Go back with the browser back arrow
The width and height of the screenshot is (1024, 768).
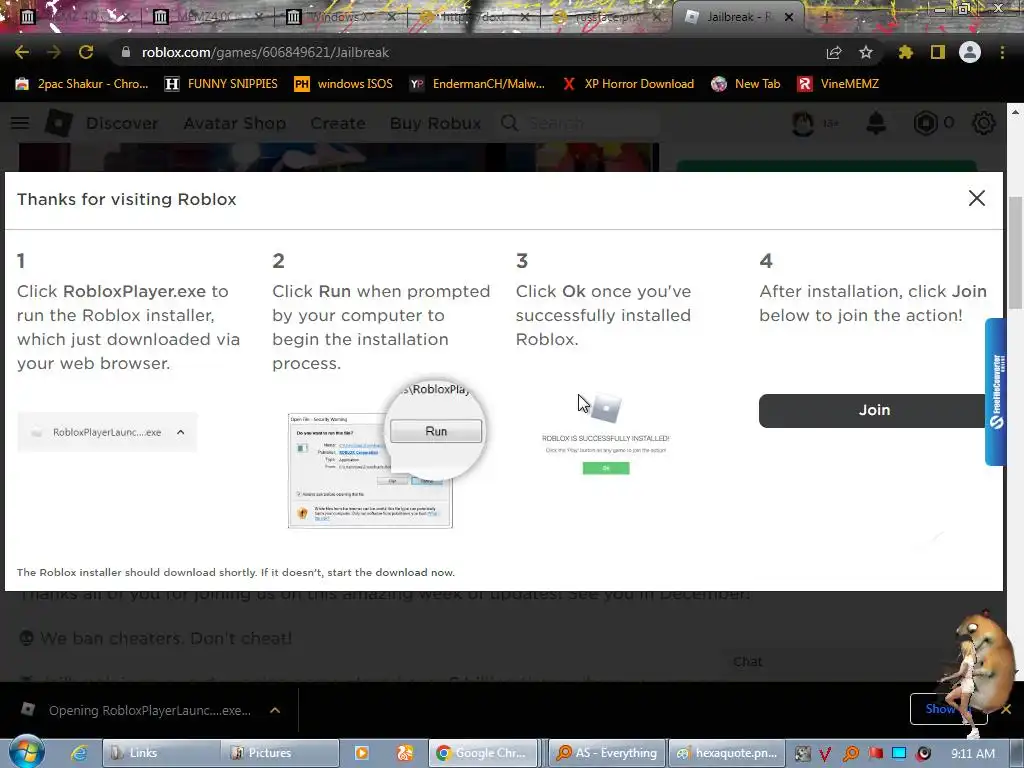coord(22,52)
